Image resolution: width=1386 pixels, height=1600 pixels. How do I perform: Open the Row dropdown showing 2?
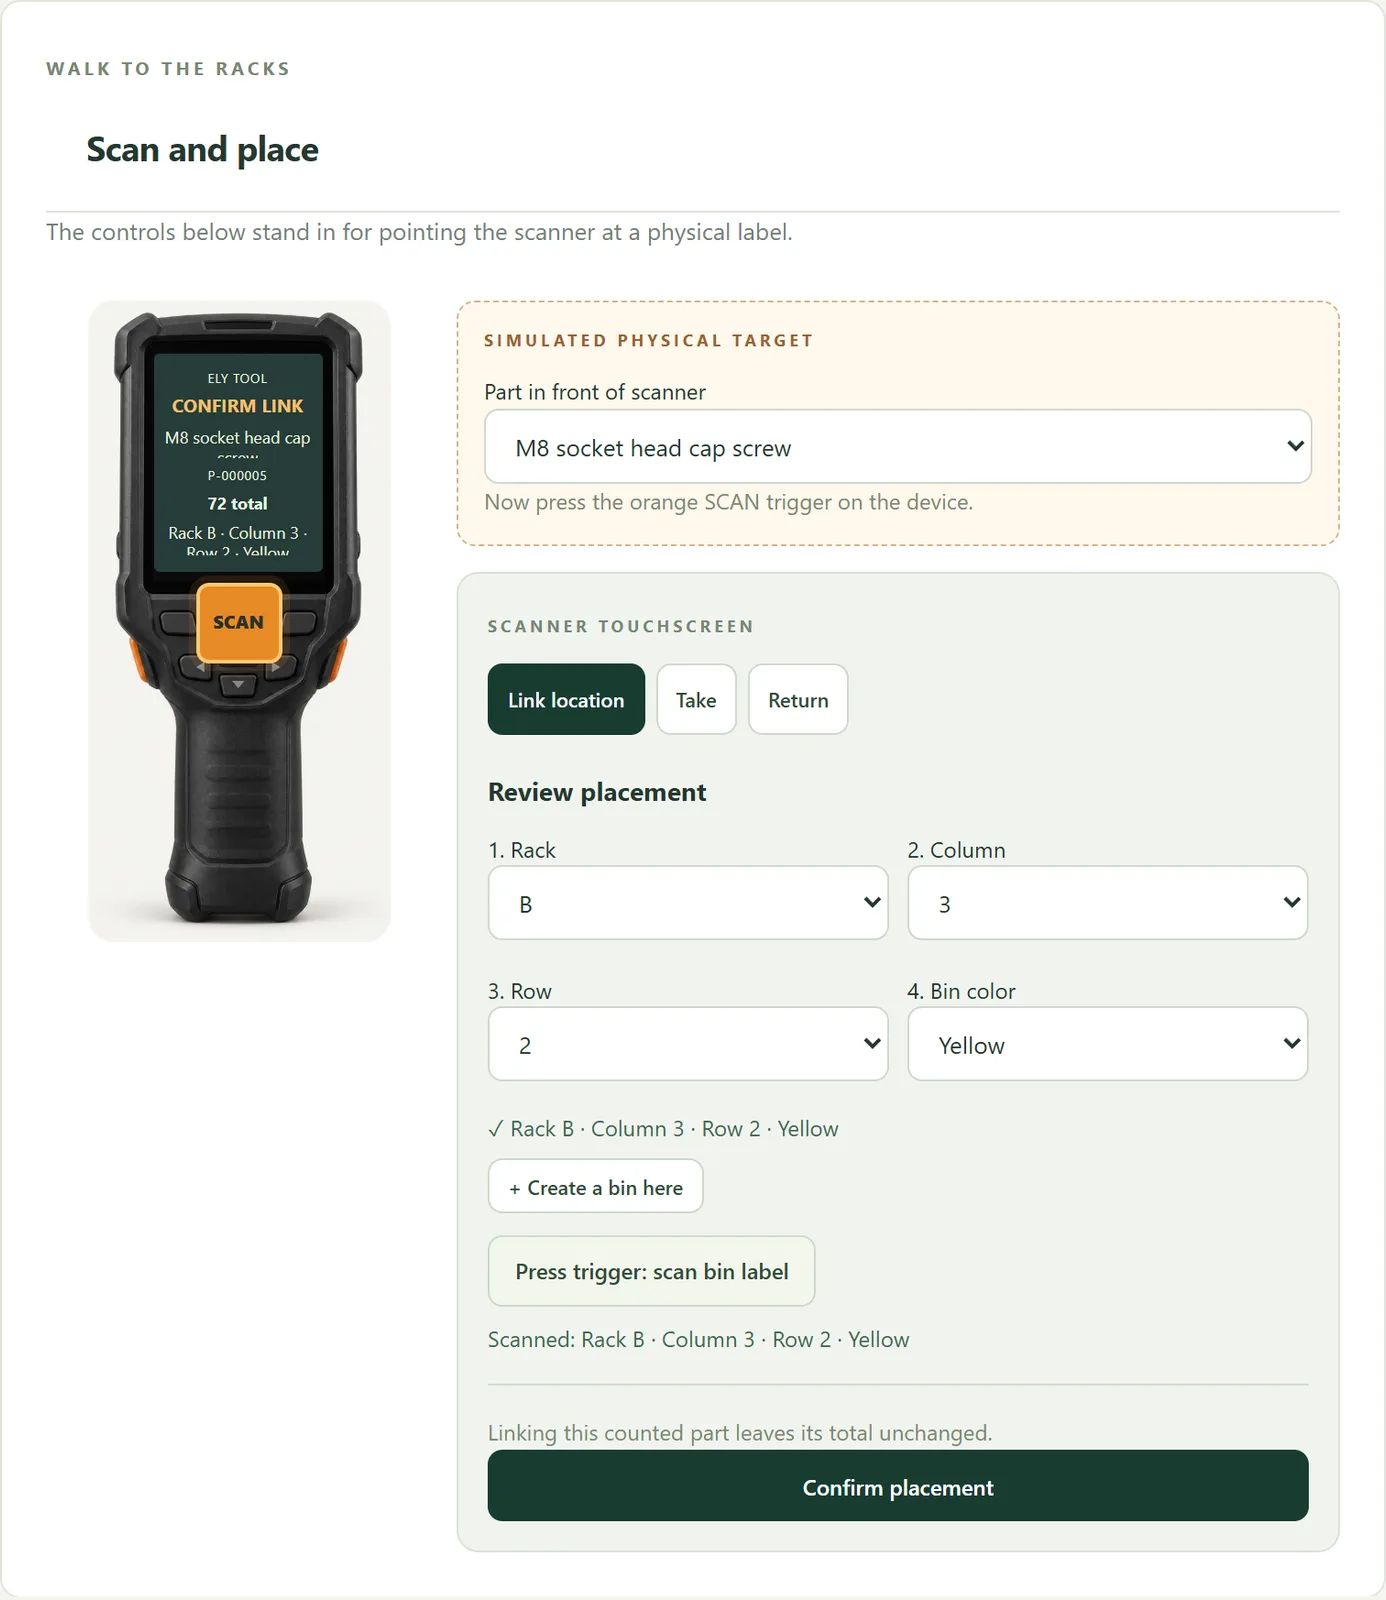point(688,1044)
